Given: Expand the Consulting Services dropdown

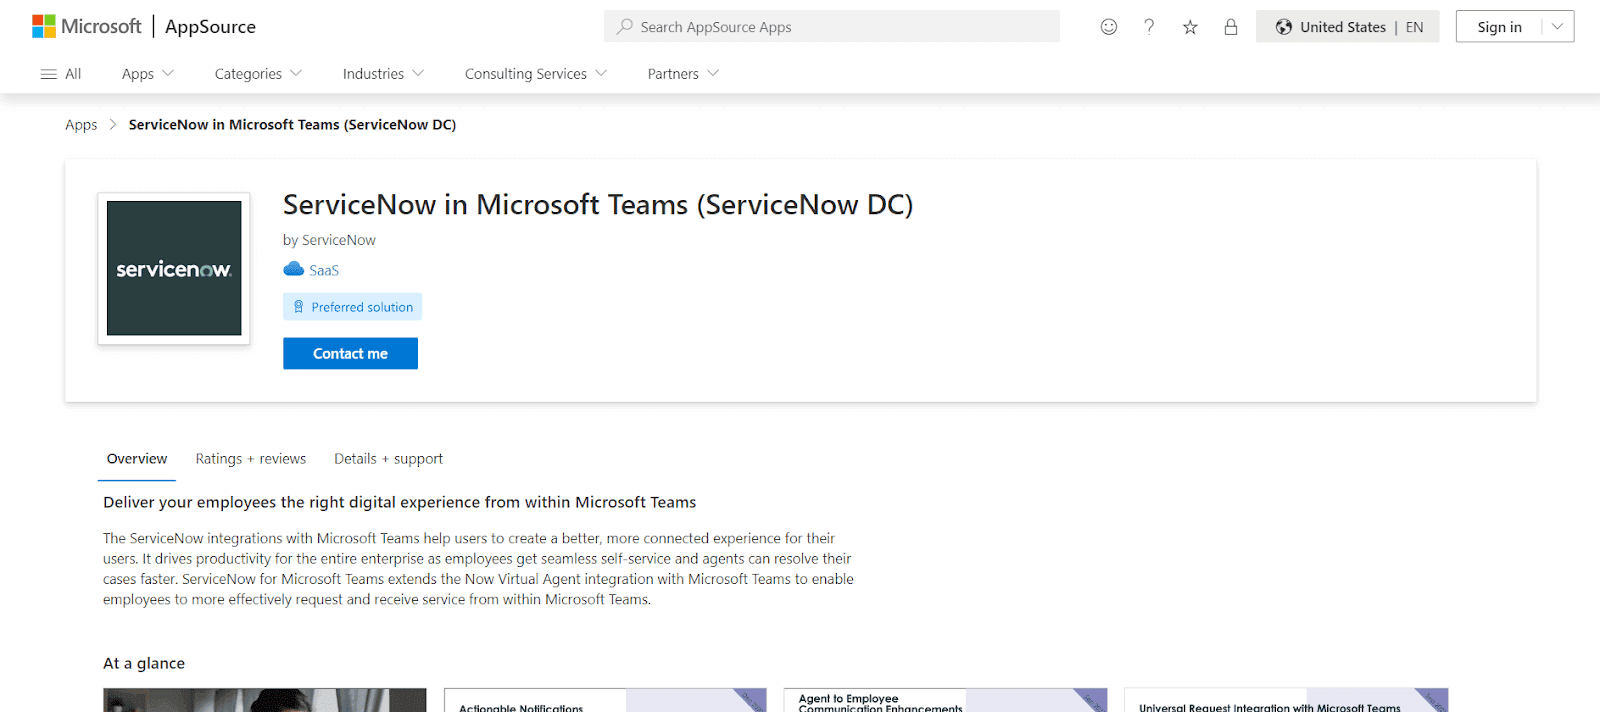Looking at the screenshot, I should pyautogui.click(x=536, y=74).
